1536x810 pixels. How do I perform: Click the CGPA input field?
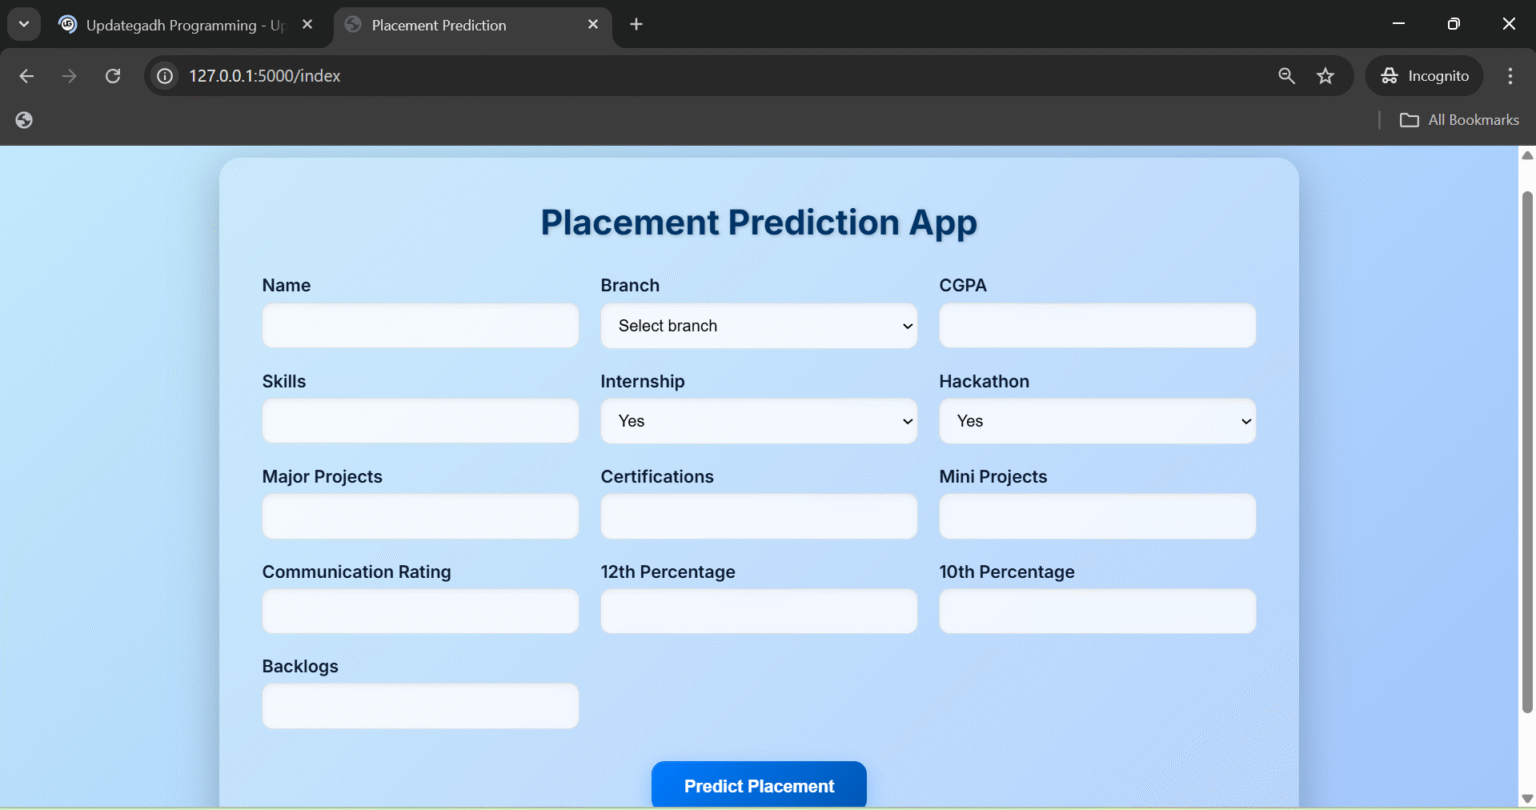(x=1097, y=325)
